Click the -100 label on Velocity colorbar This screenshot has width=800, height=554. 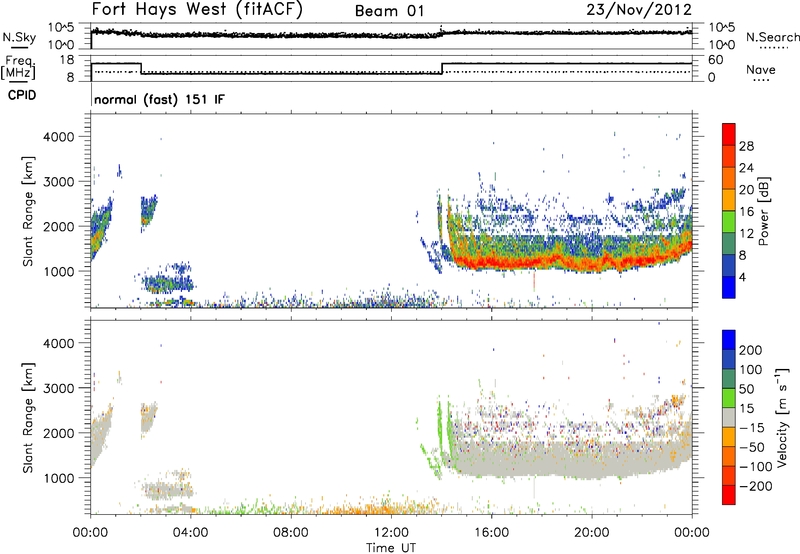(x=756, y=467)
